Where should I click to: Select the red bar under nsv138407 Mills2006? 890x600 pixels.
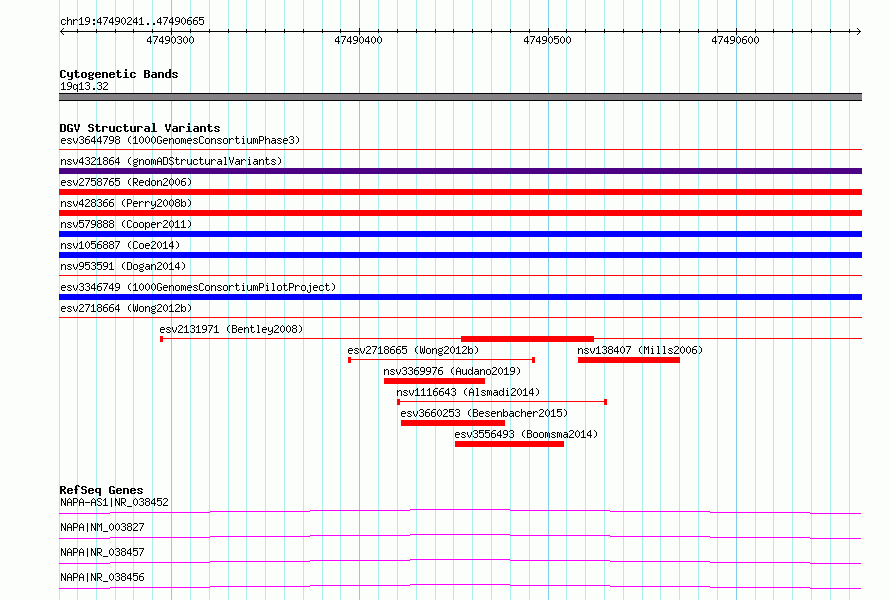tap(629, 360)
